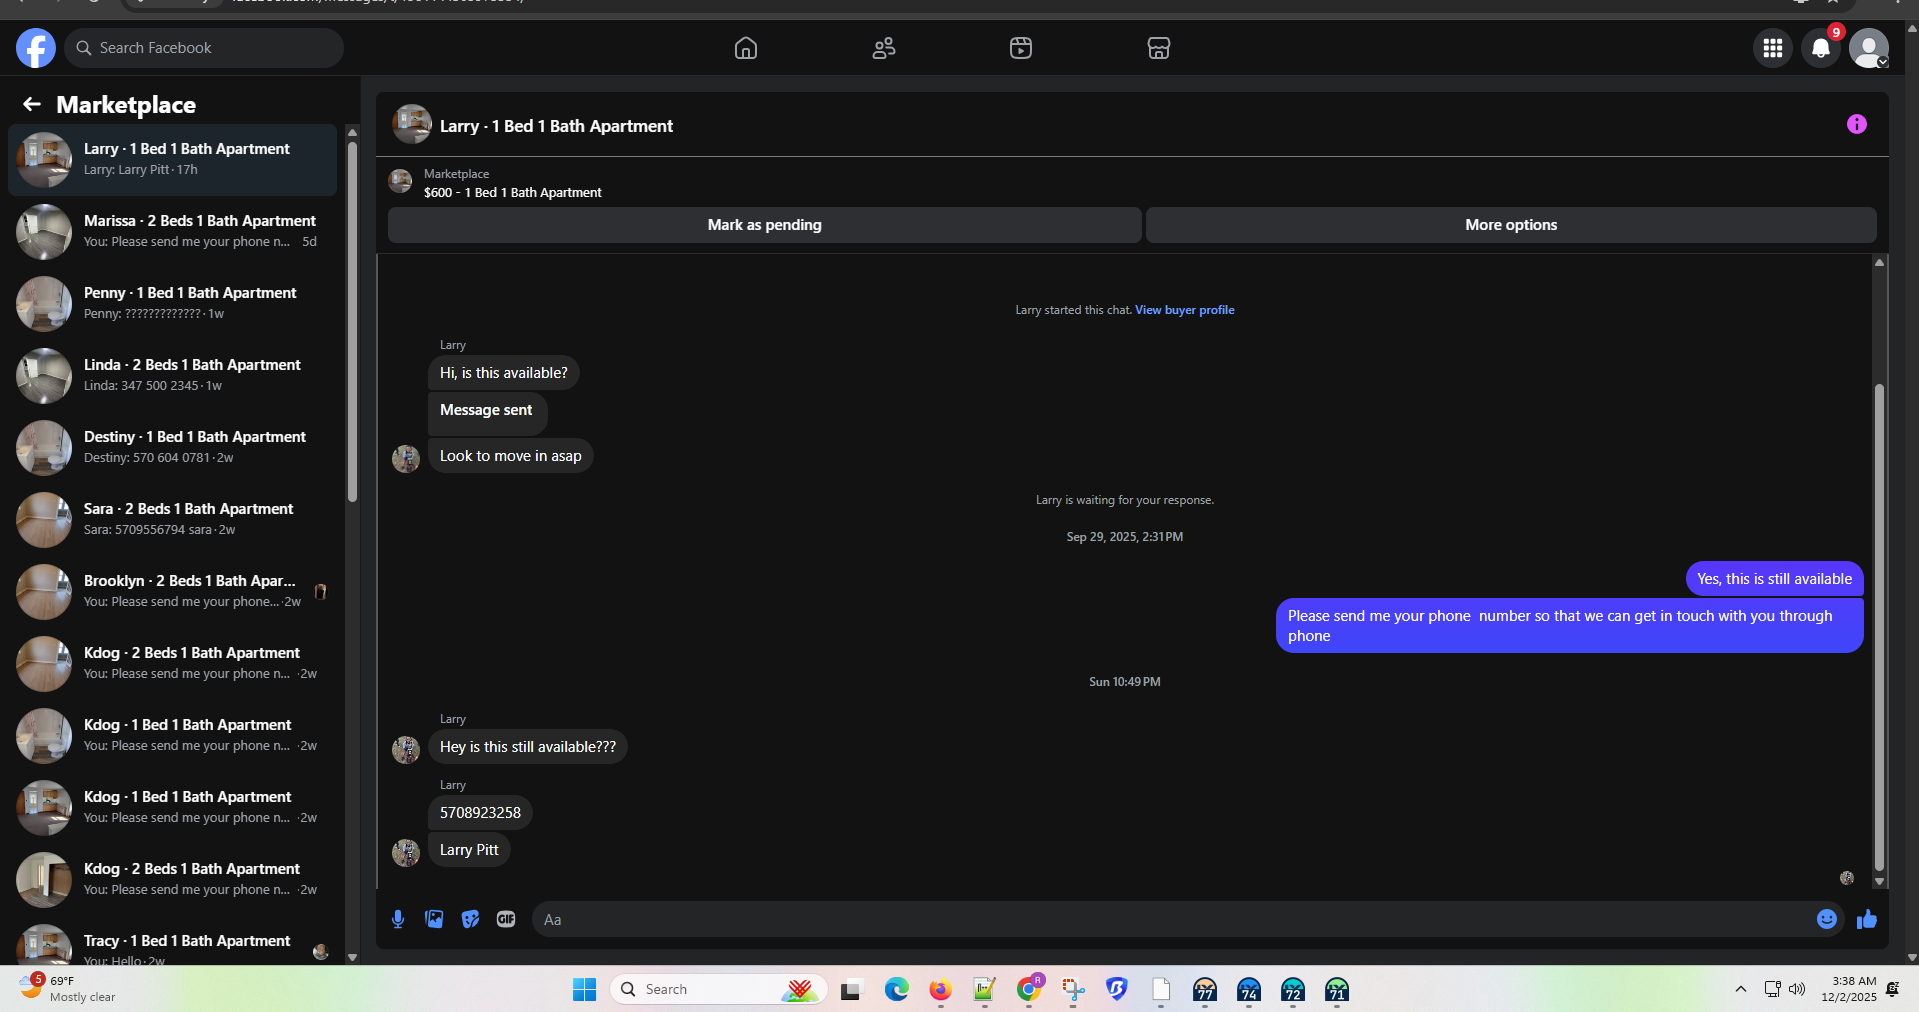The image size is (1919, 1012).
Task: Choose a sticker
Action: point(470,919)
